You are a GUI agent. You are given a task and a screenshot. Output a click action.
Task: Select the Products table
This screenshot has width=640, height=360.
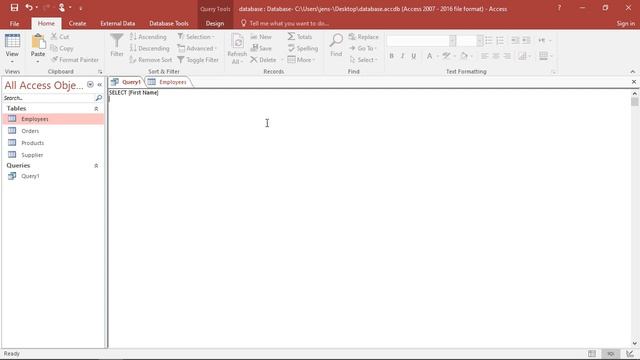click(53, 143)
